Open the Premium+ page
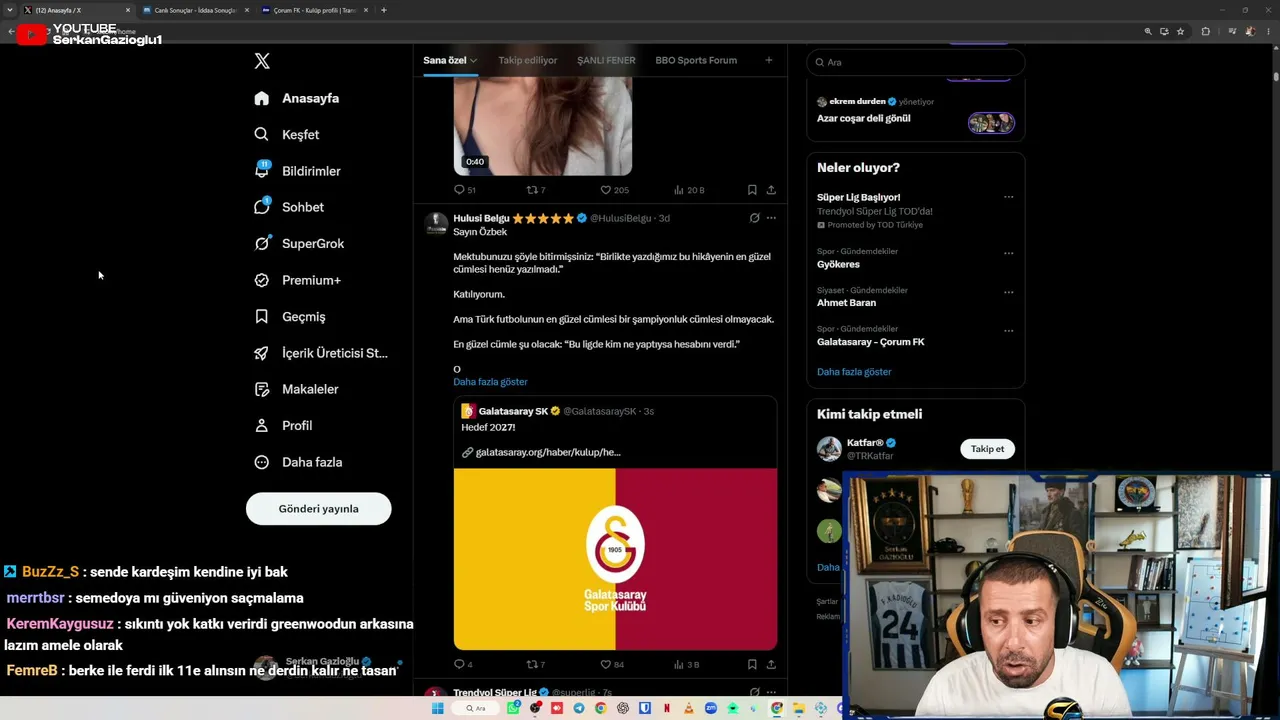Image resolution: width=1280 pixels, height=720 pixels. [x=297, y=280]
